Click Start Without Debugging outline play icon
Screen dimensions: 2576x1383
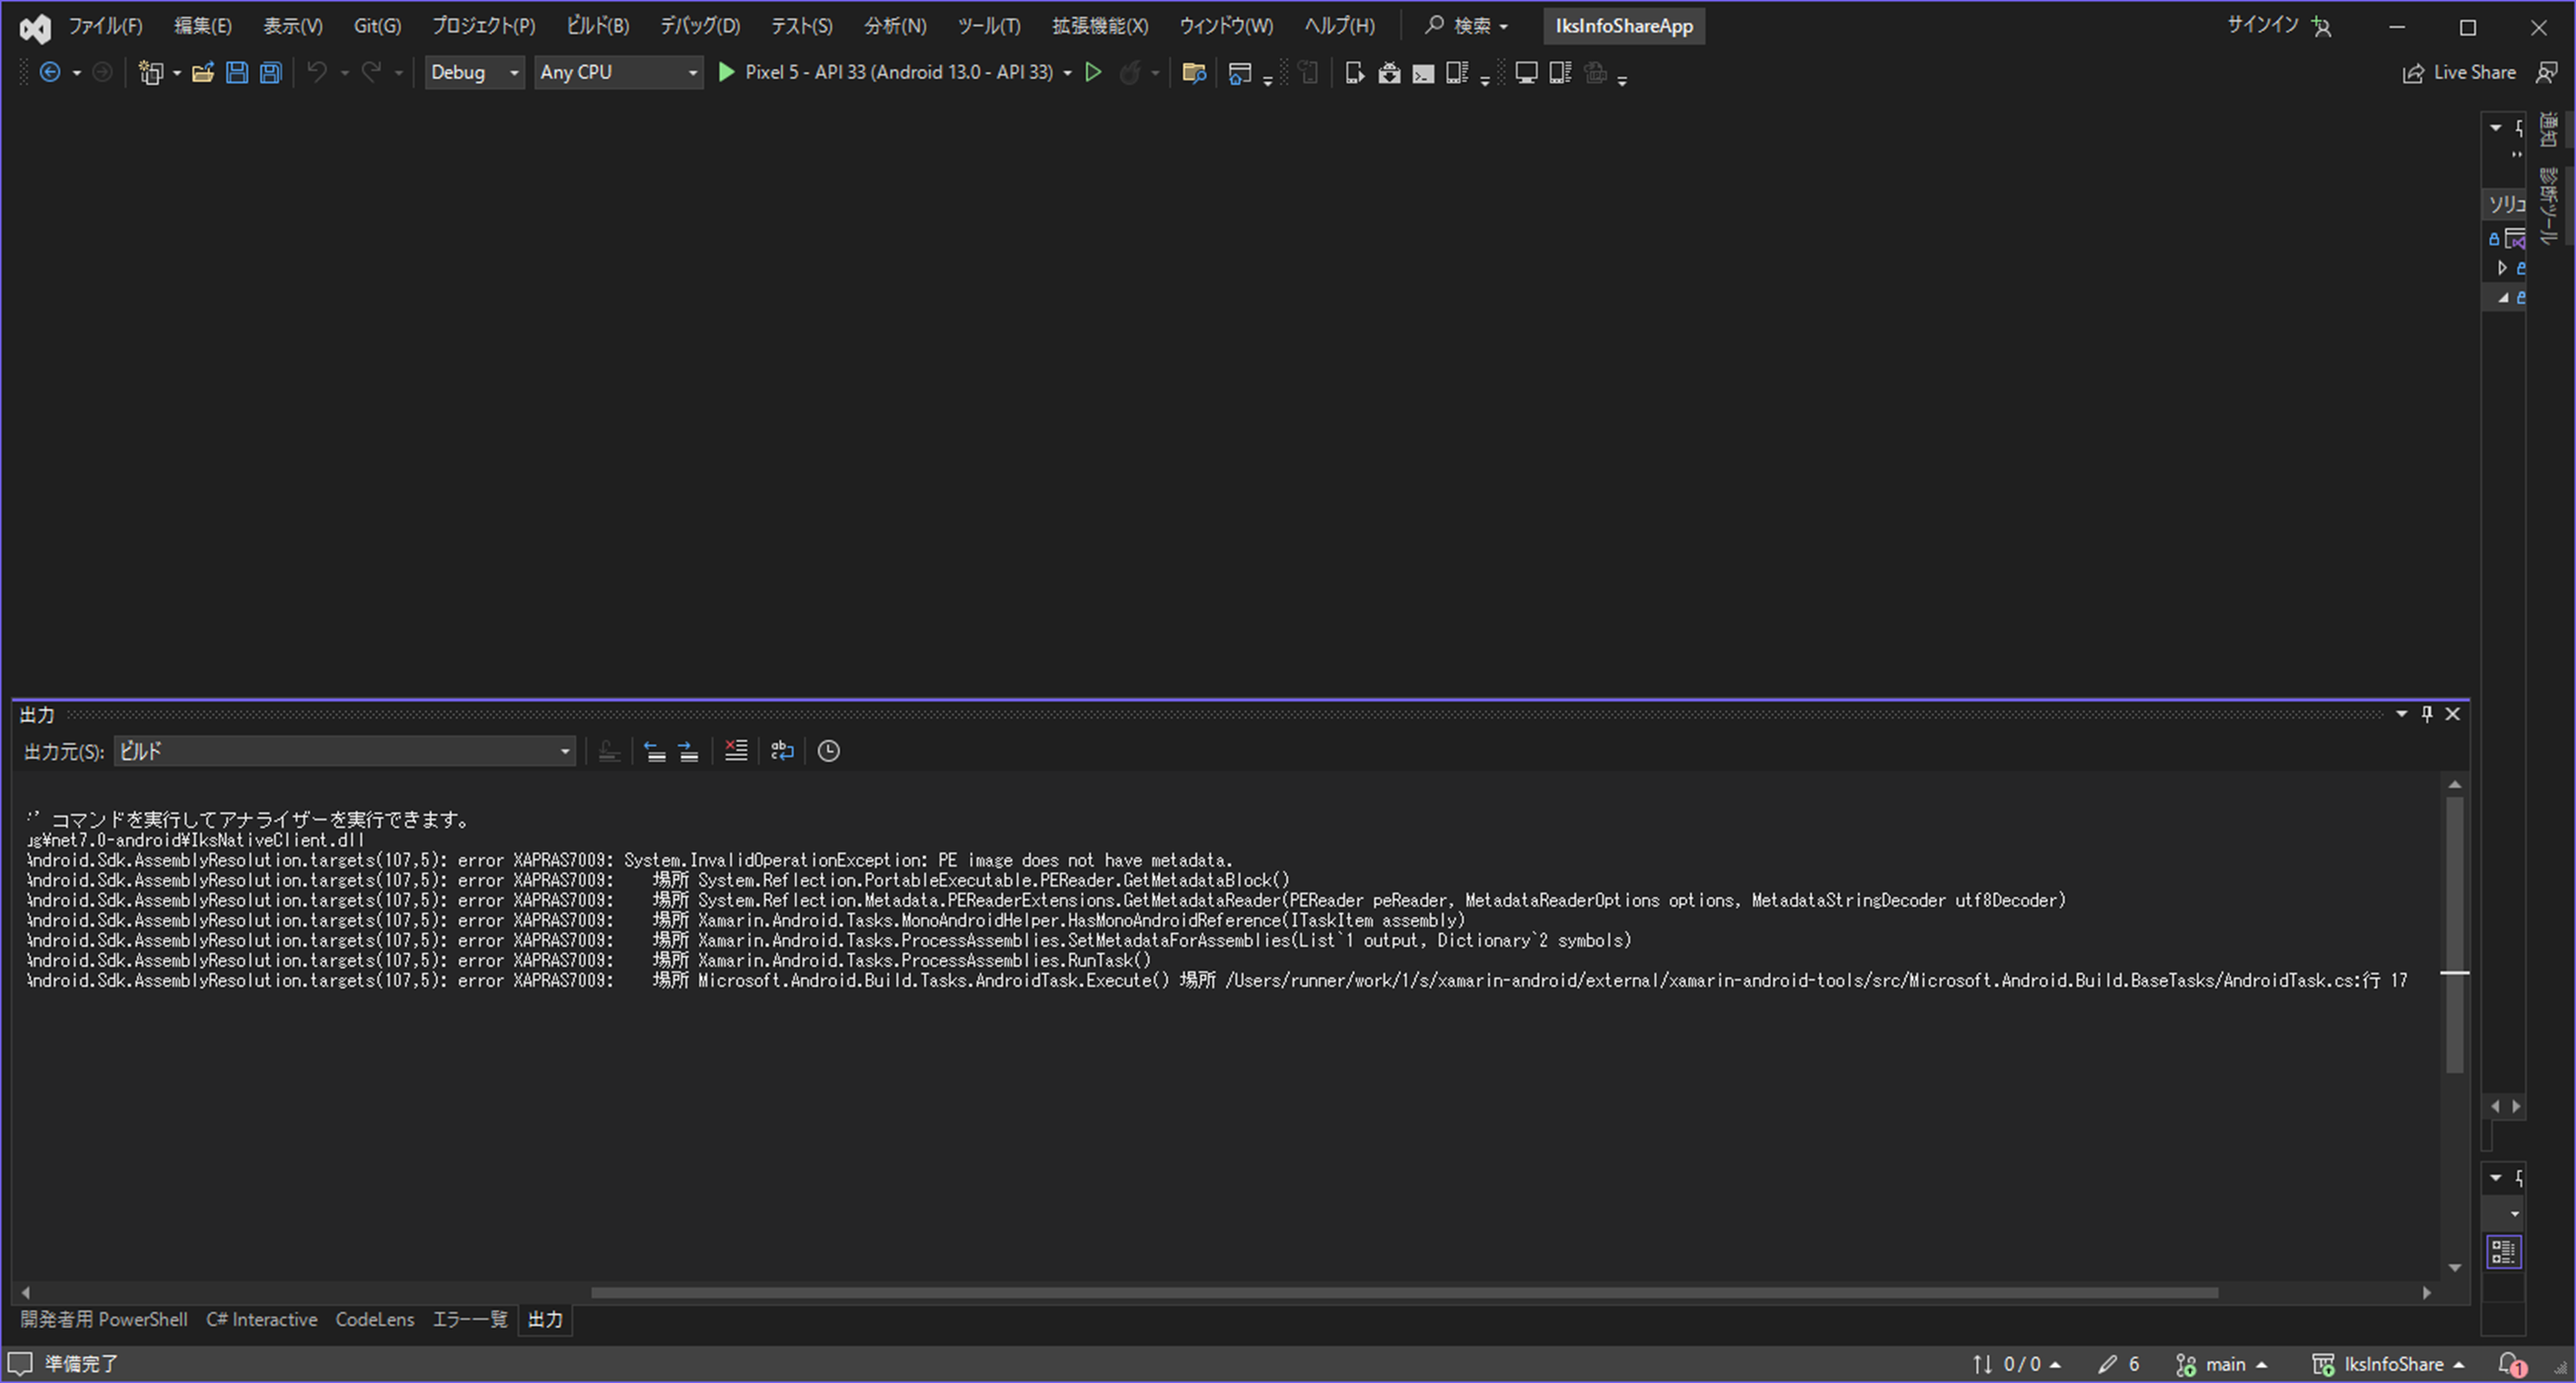click(x=1093, y=72)
